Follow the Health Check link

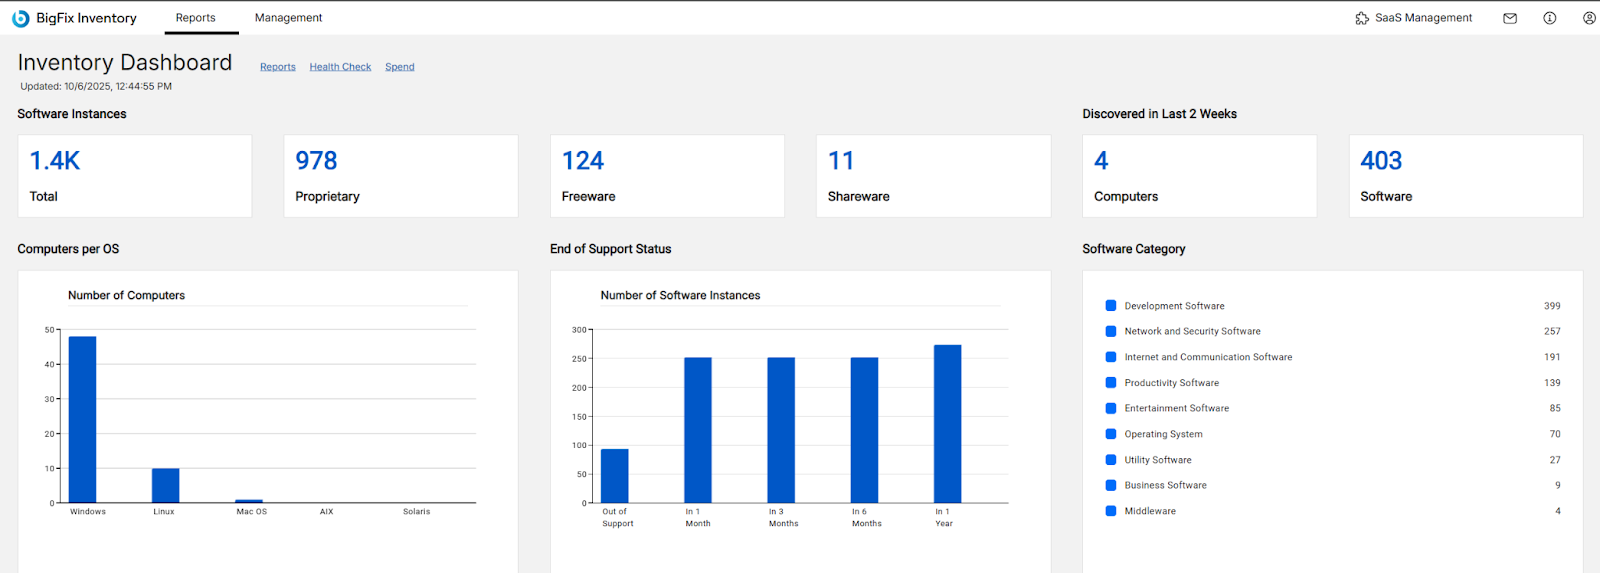click(x=340, y=67)
